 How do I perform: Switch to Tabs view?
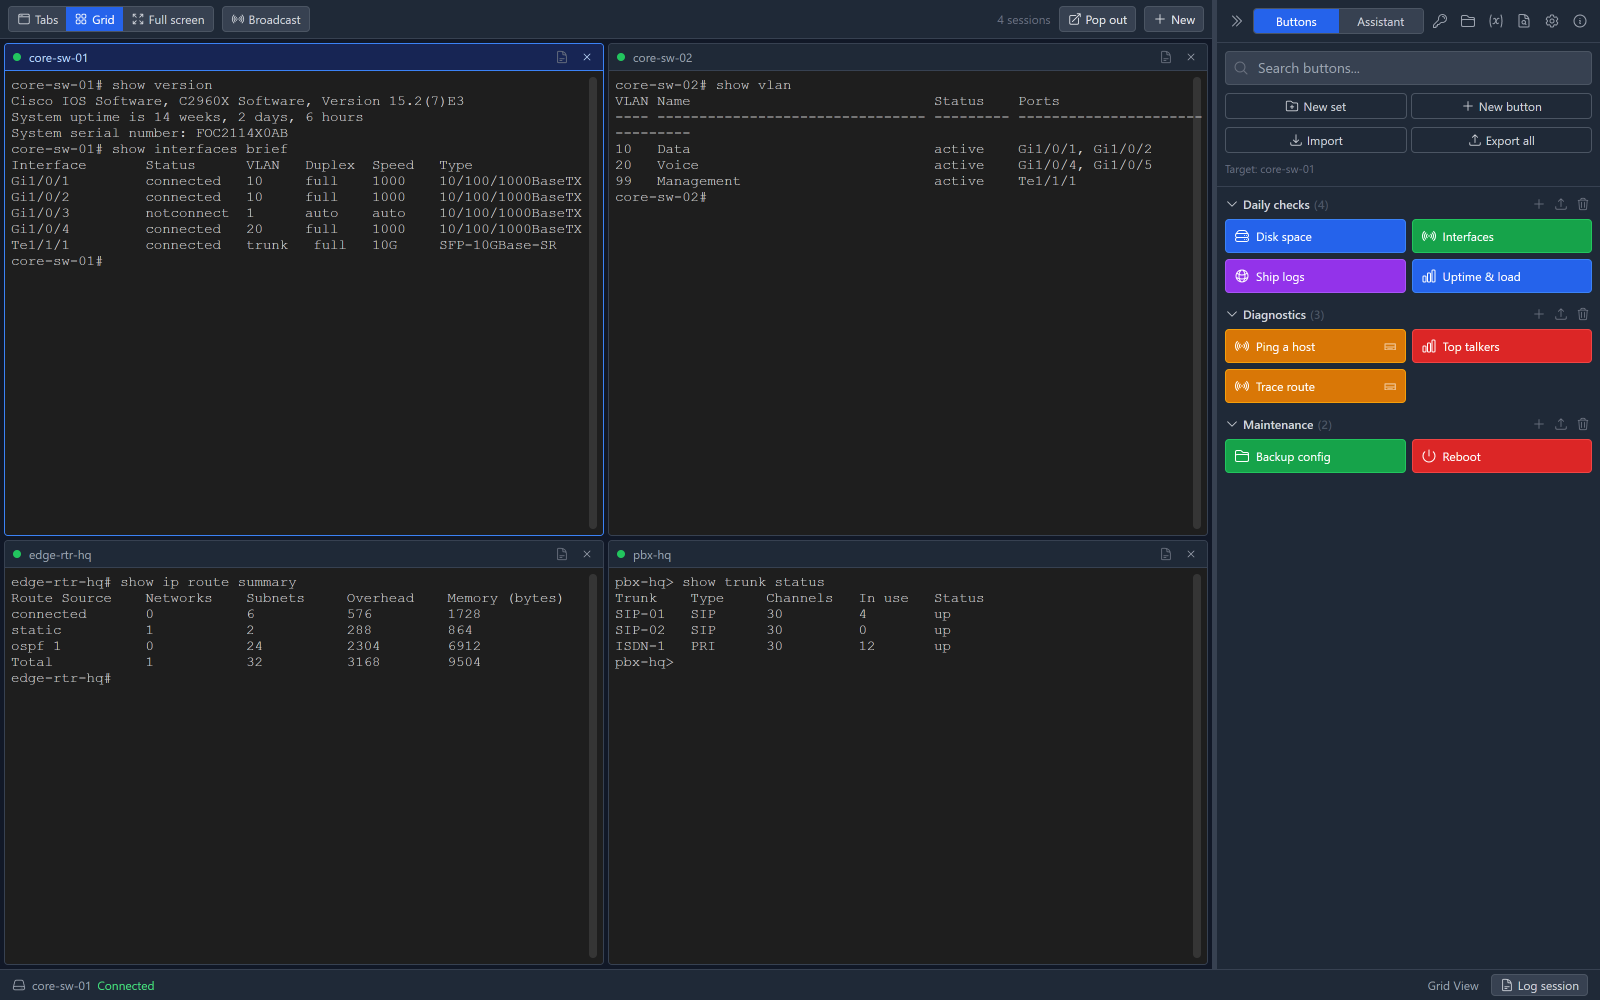pyautogui.click(x=38, y=19)
